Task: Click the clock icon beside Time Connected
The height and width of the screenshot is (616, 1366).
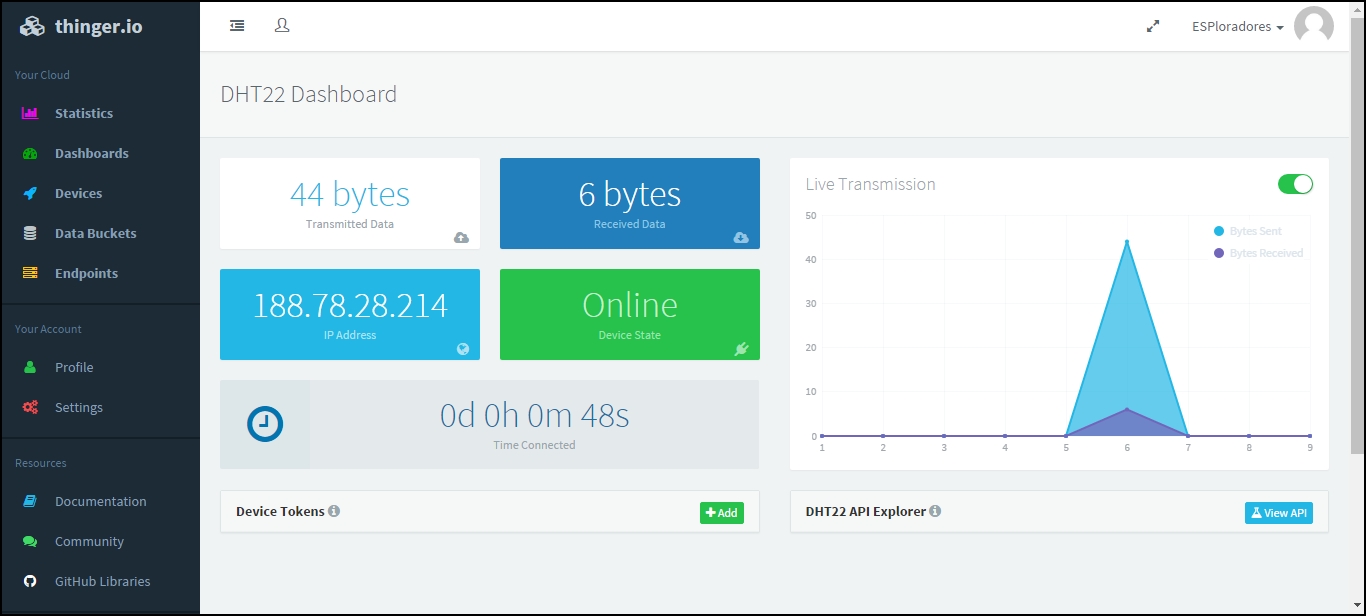Action: coord(265,424)
